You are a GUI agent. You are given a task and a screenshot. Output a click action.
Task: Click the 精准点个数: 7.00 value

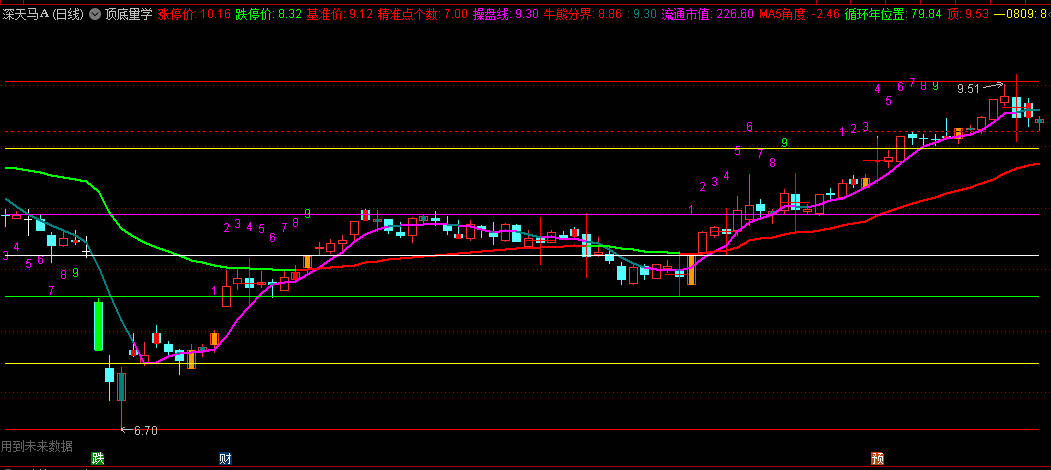tap(422, 13)
